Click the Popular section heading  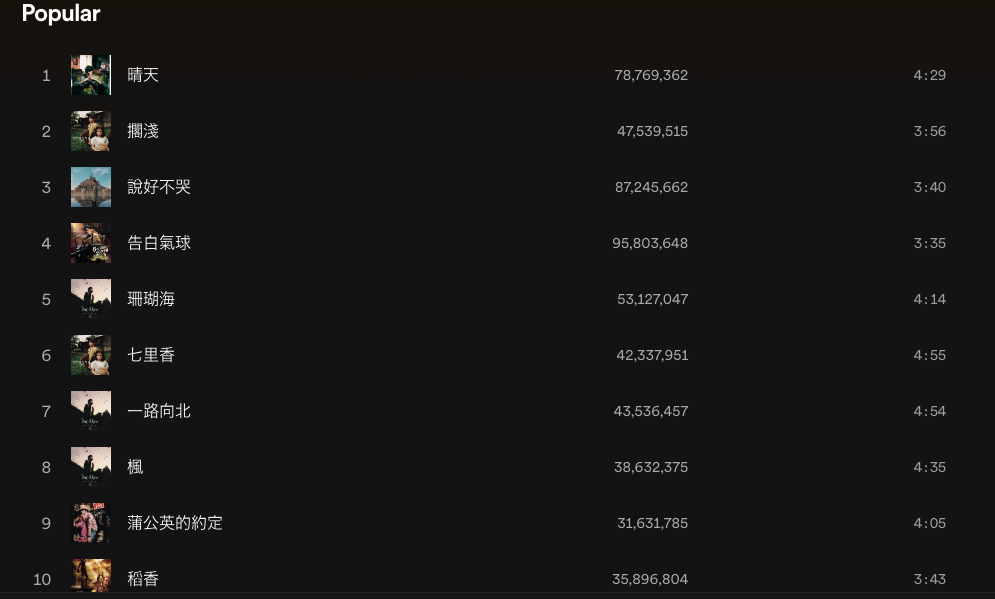click(61, 14)
